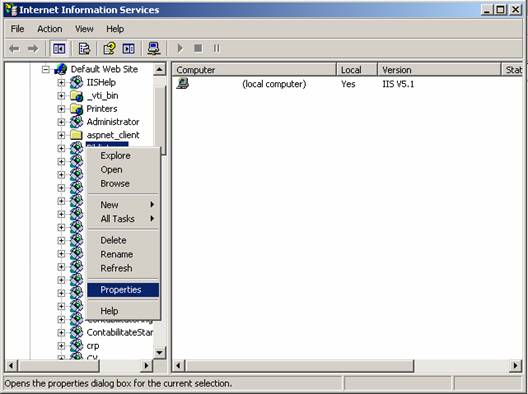The height and width of the screenshot is (394, 528).
Task: Open the Action menu
Action: click(50, 29)
